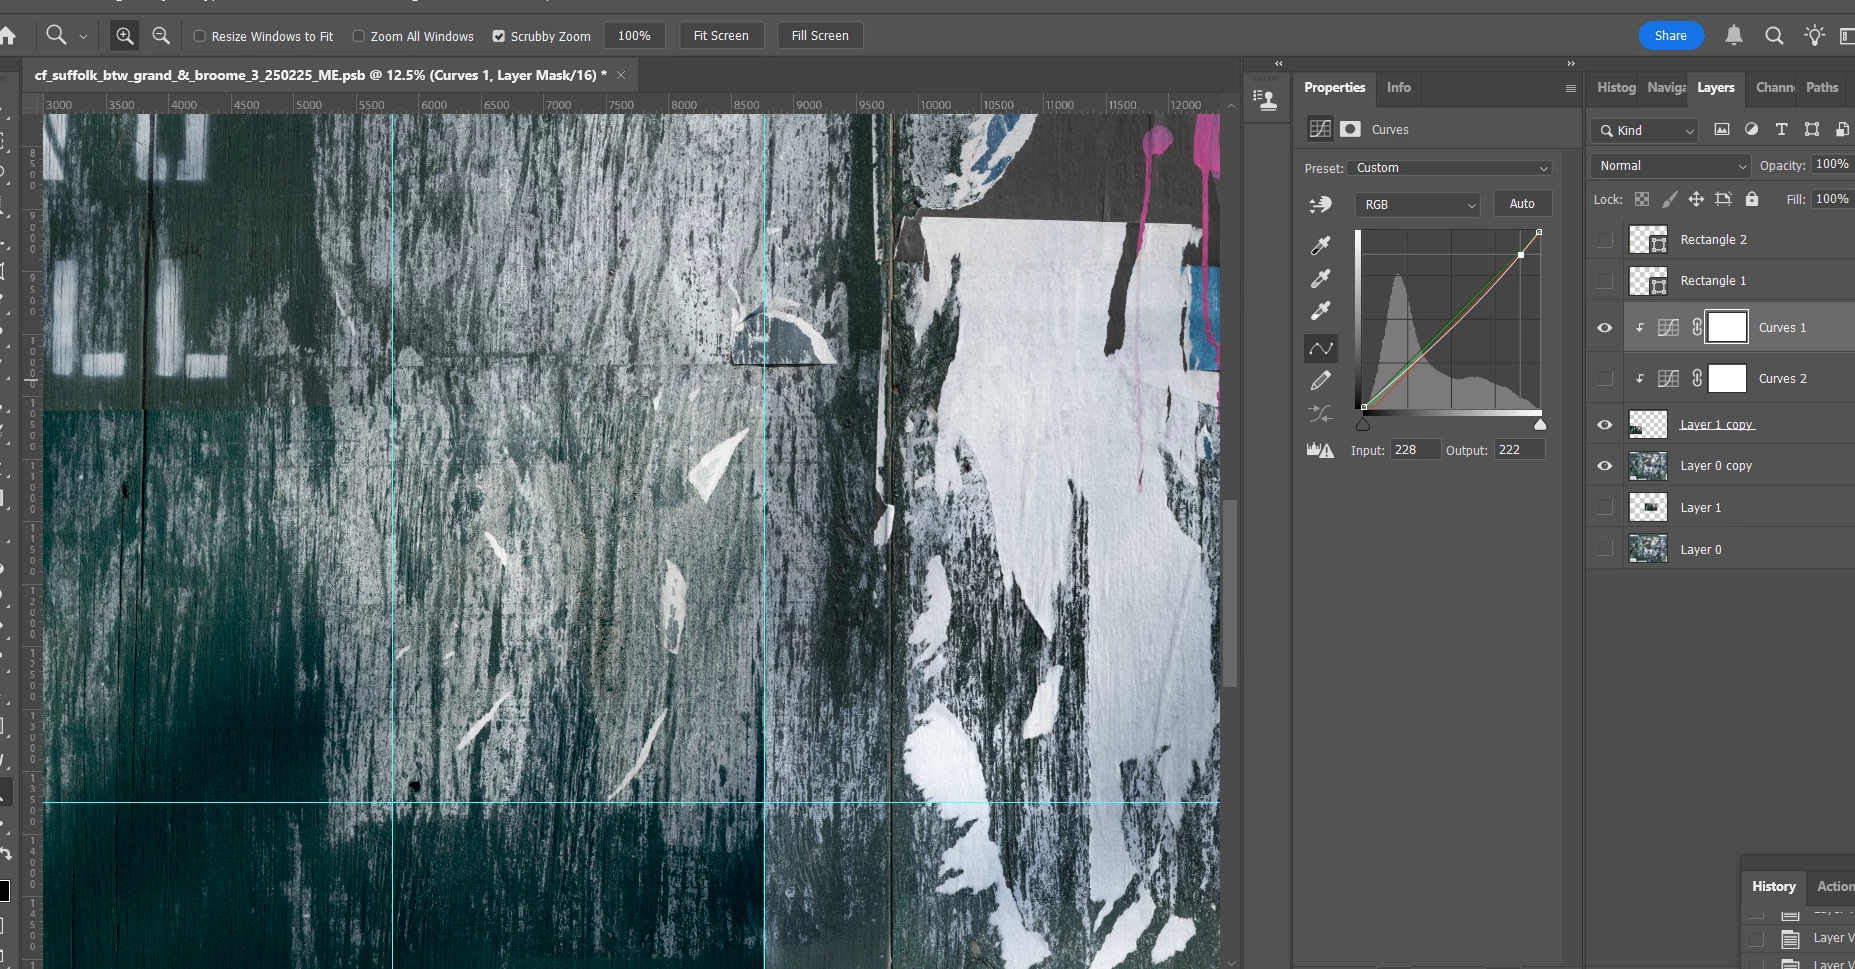Image resolution: width=1855 pixels, height=969 pixels.
Task: Filter layers by adjustment layer icon
Action: [x=1751, y=130]
